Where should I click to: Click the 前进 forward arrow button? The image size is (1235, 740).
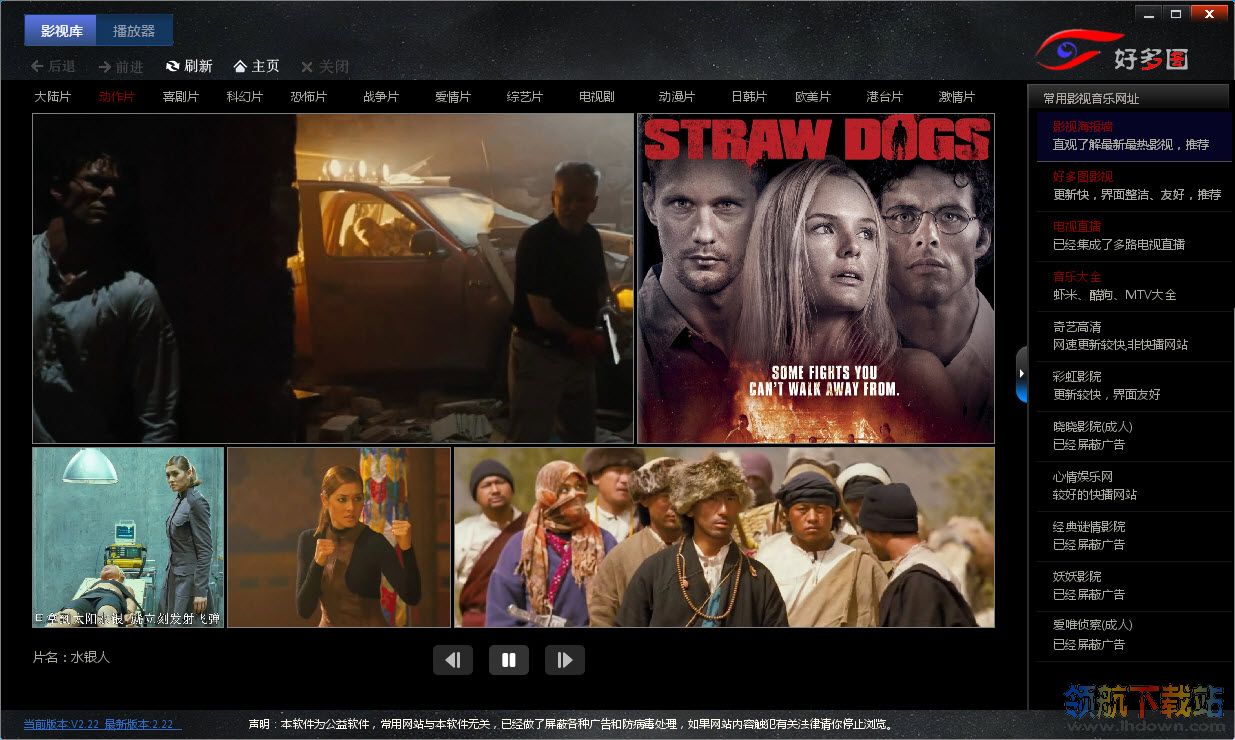121,66
